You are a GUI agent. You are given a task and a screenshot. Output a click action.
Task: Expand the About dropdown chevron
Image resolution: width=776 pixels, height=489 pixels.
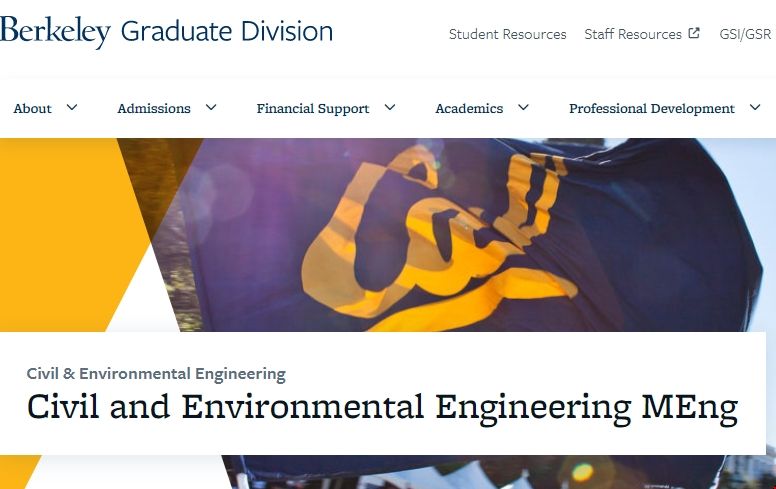(x=72, y=108)
